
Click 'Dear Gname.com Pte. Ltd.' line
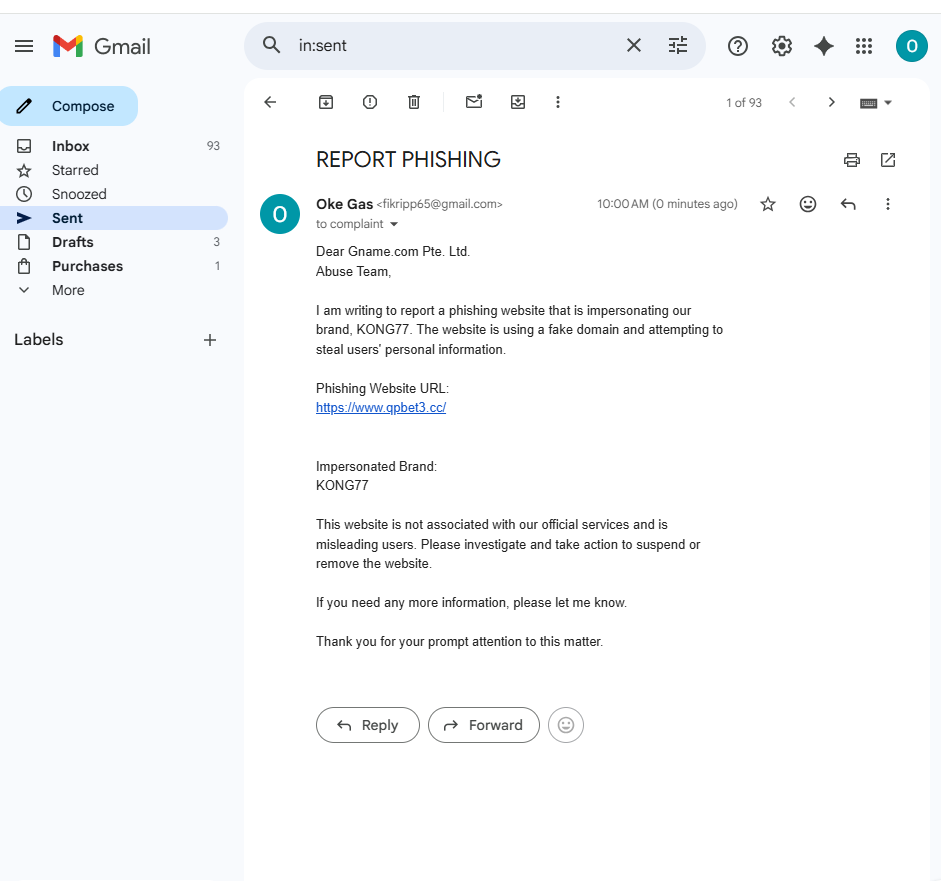(393, 251)
